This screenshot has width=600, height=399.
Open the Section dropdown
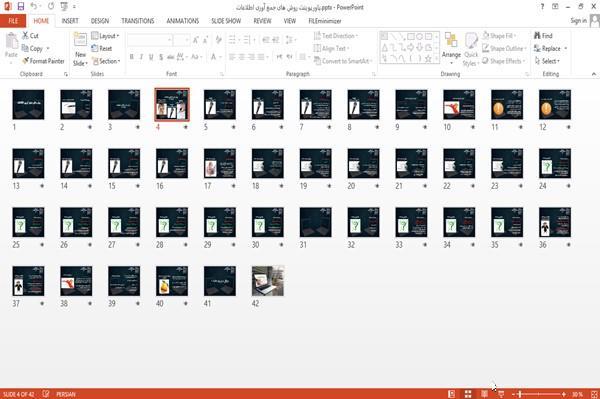tap(106, 61)
